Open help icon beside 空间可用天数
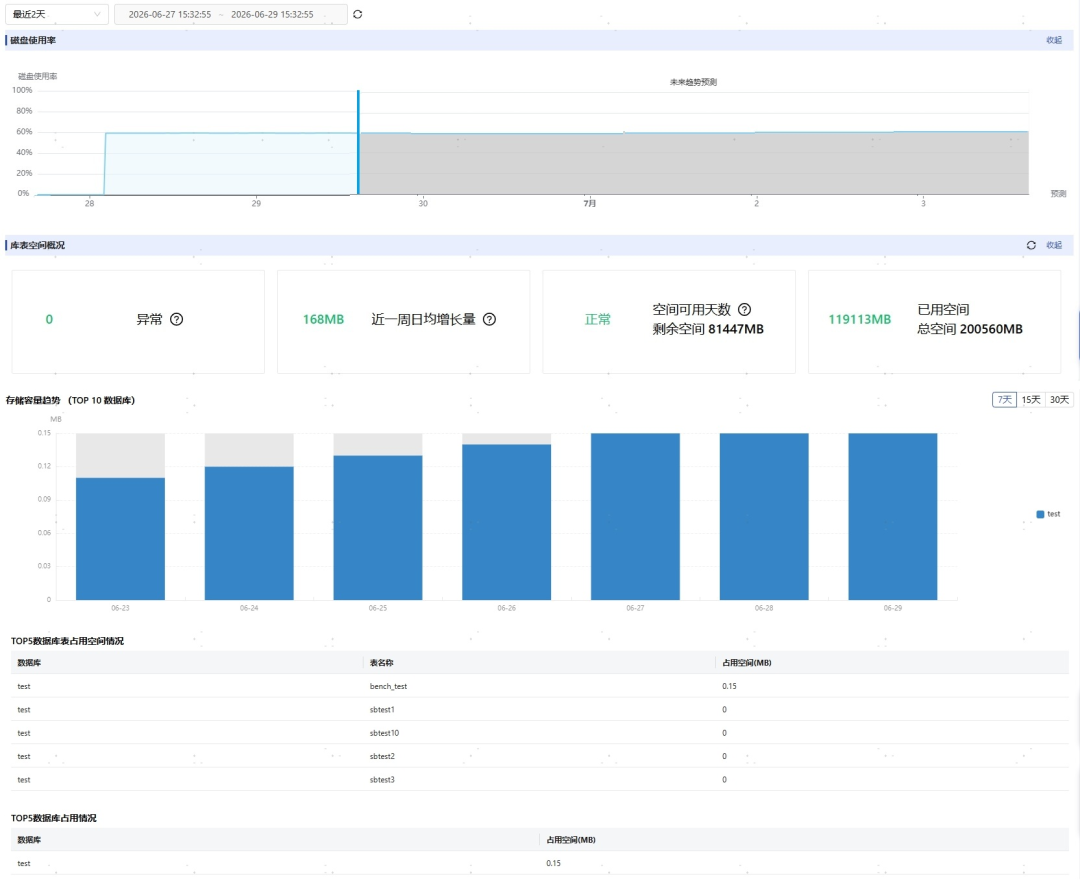 pos(745,309)
